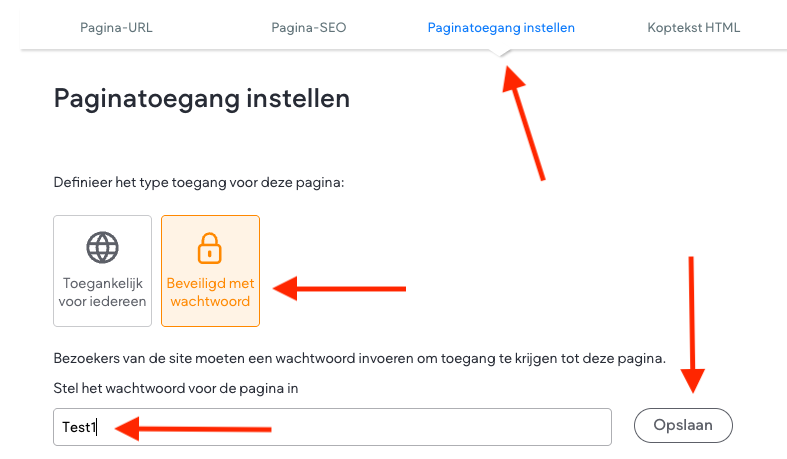Click the 'Paginatoegang instellen' page heading
Viewport: 787px width, 459px height.
[201, 99]
